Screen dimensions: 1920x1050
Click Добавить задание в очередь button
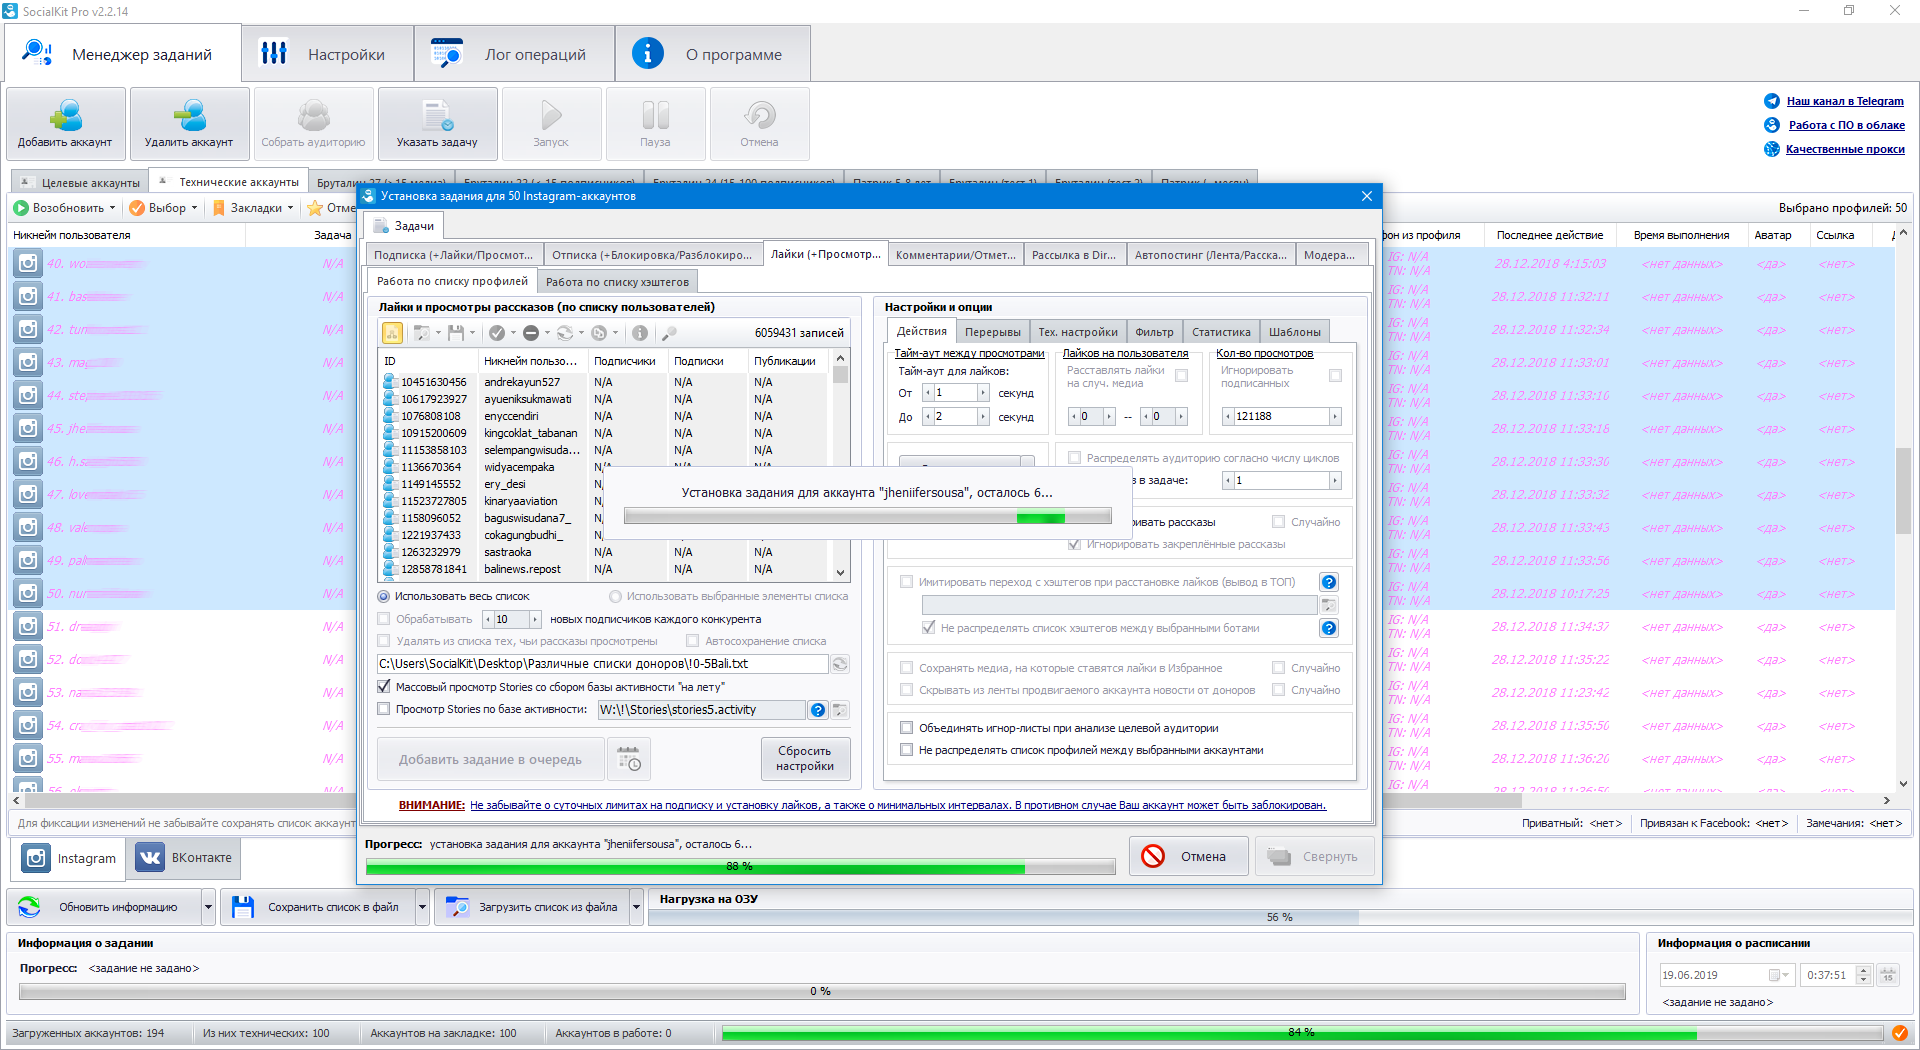click(490, 759)
